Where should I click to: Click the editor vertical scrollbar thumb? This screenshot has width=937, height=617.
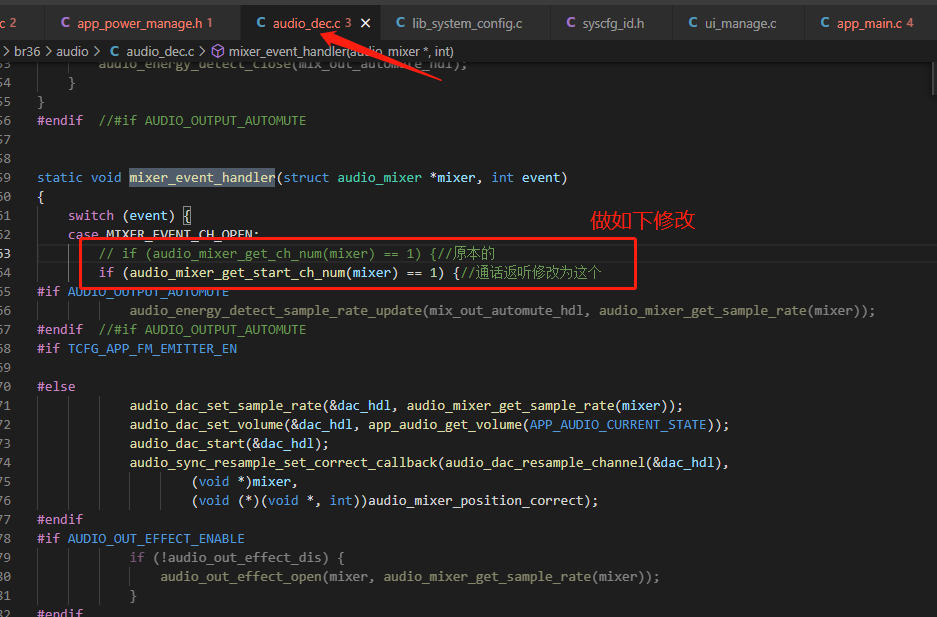(933, 78)
